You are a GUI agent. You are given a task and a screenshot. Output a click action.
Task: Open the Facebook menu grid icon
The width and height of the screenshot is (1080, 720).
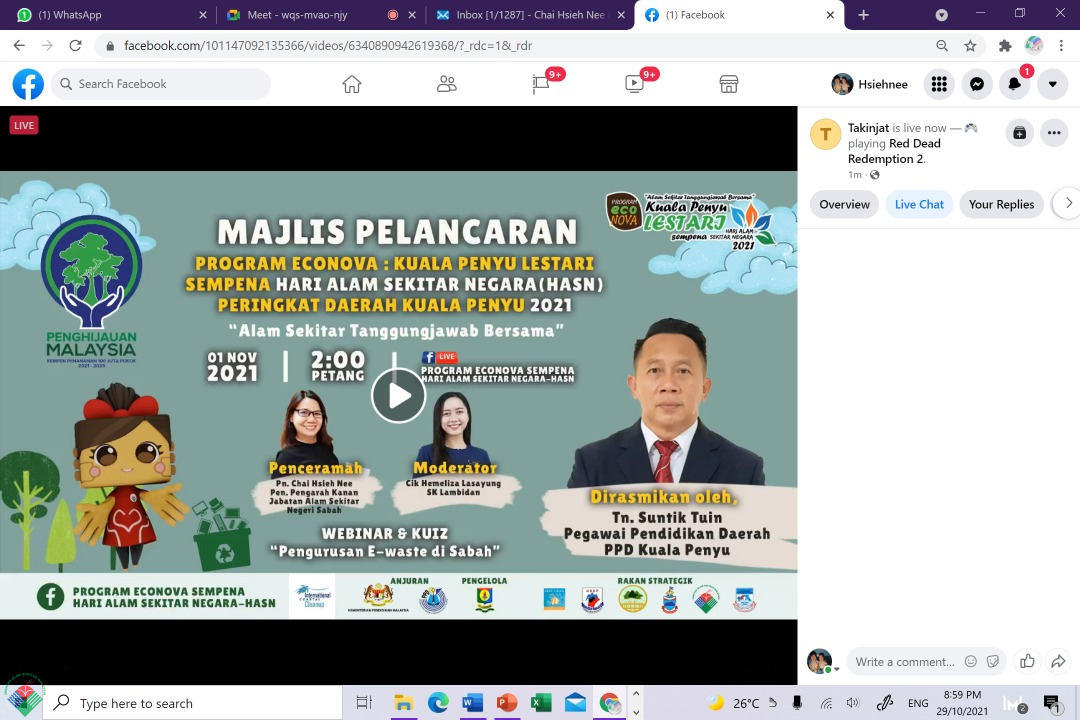939,84
